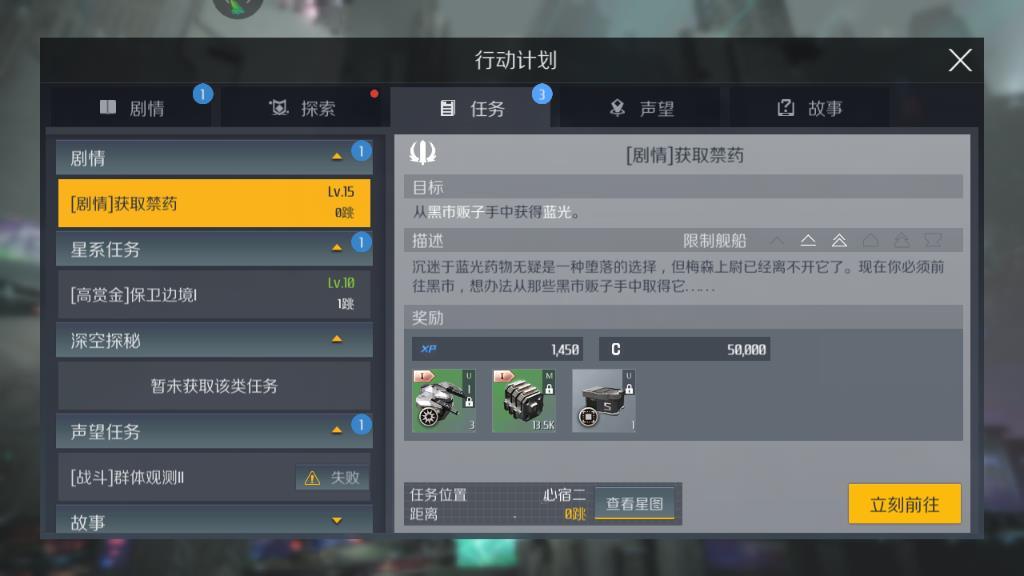Switch to the 探索 tab
1024x576 pixels.
pyautogui.click(x=302, y=108)
